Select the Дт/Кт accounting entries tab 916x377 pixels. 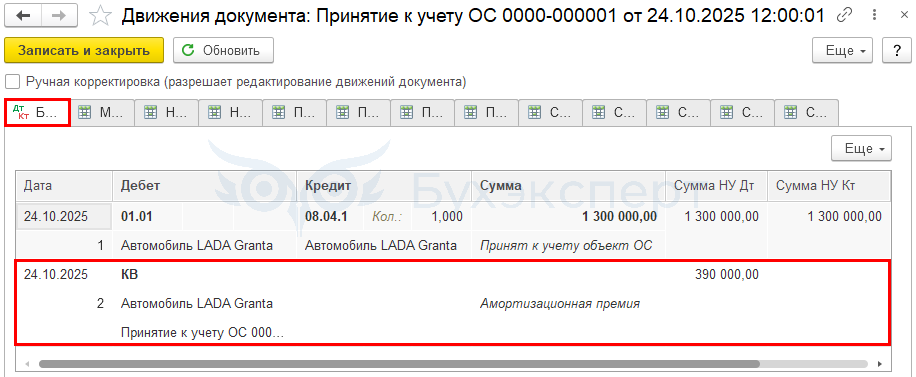click(x=38, y=113)
